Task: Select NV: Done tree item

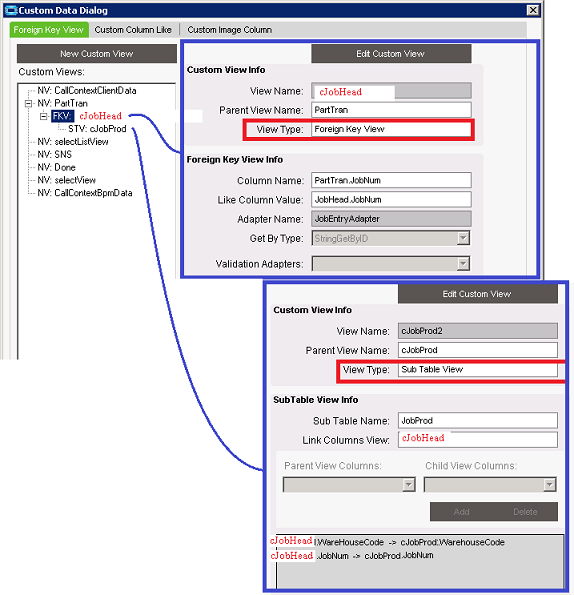Action: tap(56, 167)
